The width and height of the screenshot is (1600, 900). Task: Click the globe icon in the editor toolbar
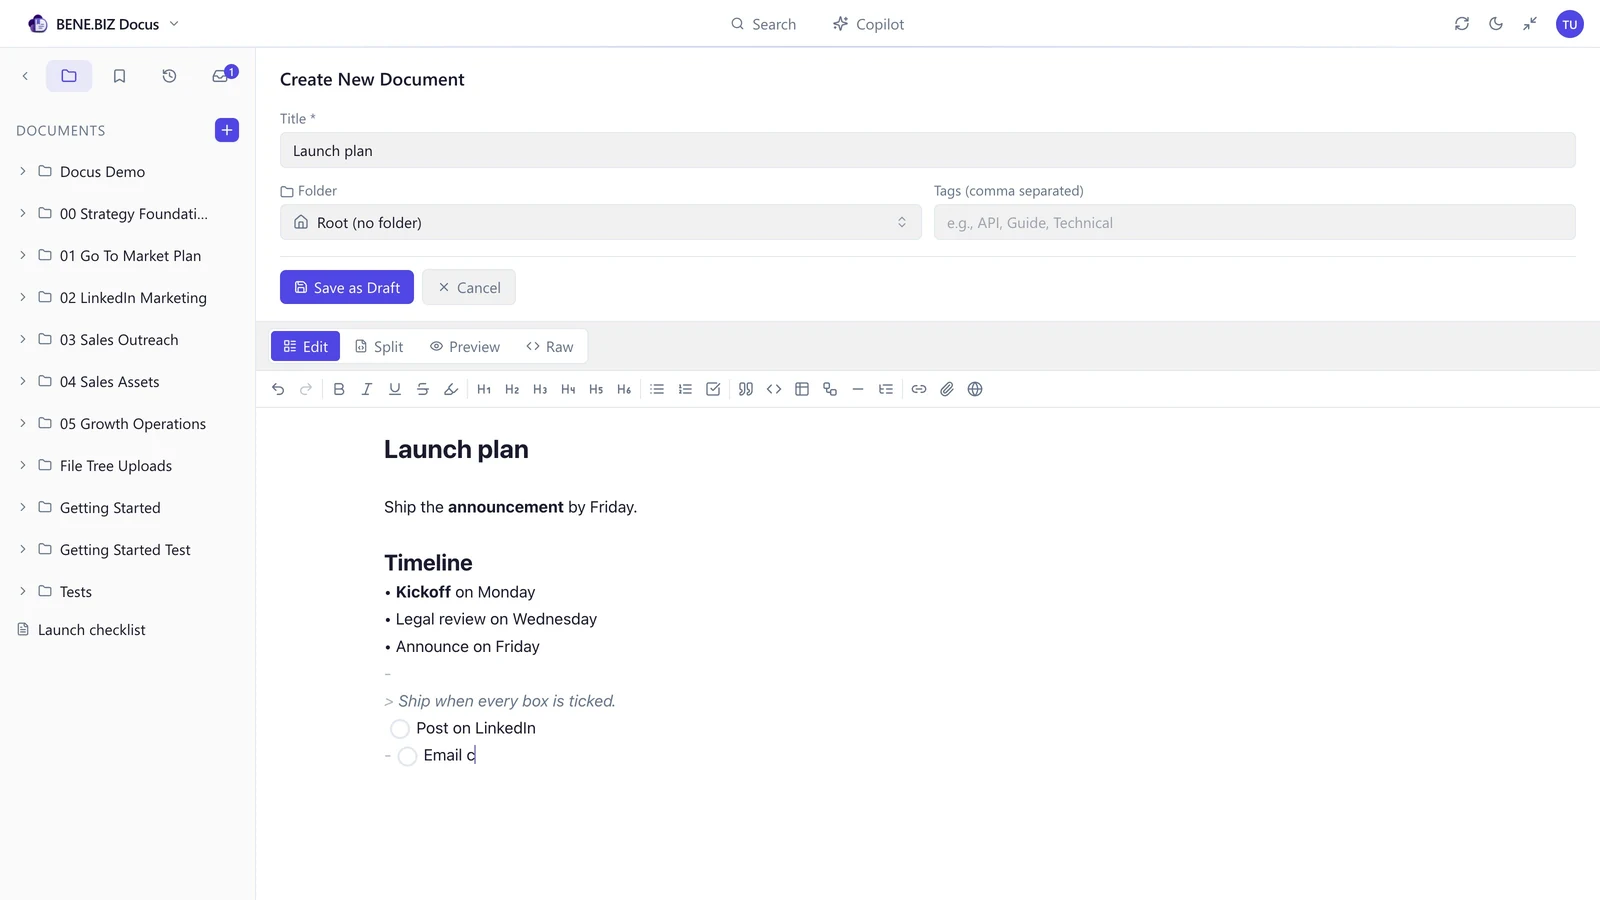pyautogui.click(x=975, y=389)
